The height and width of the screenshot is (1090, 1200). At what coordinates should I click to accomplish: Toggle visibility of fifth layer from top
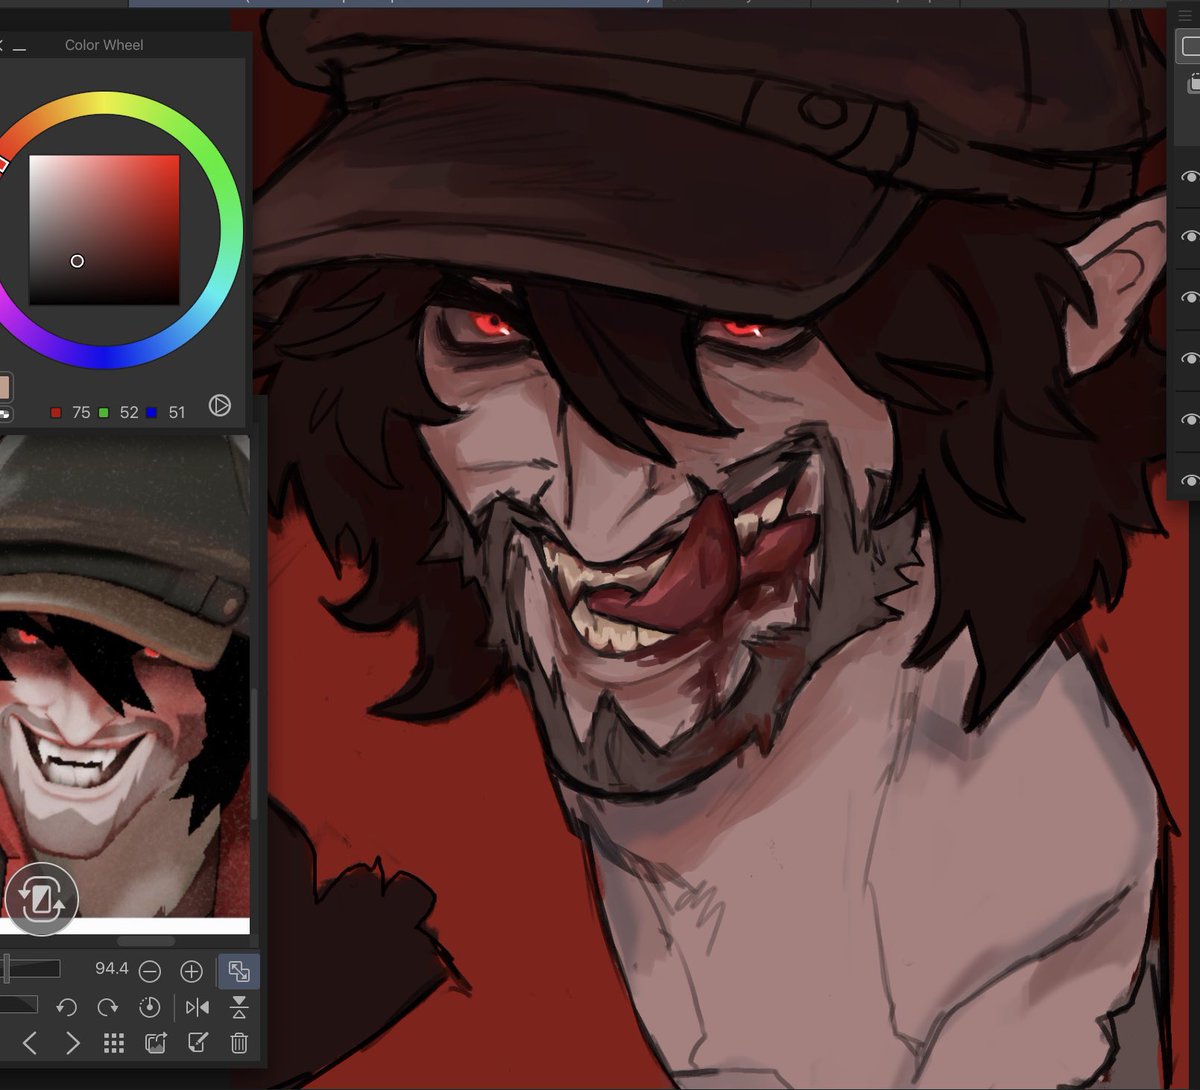point(1189,419)
